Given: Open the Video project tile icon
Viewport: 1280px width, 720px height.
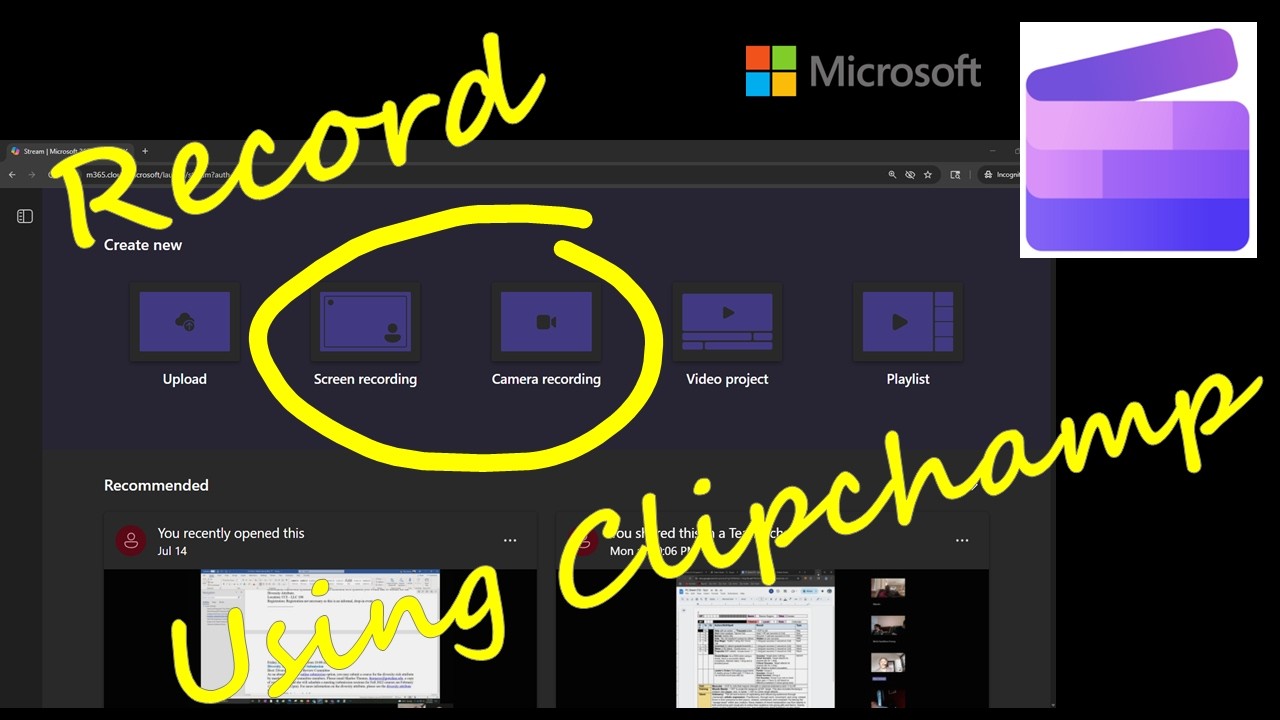Looking at the screenshot, I should point(727,322).
